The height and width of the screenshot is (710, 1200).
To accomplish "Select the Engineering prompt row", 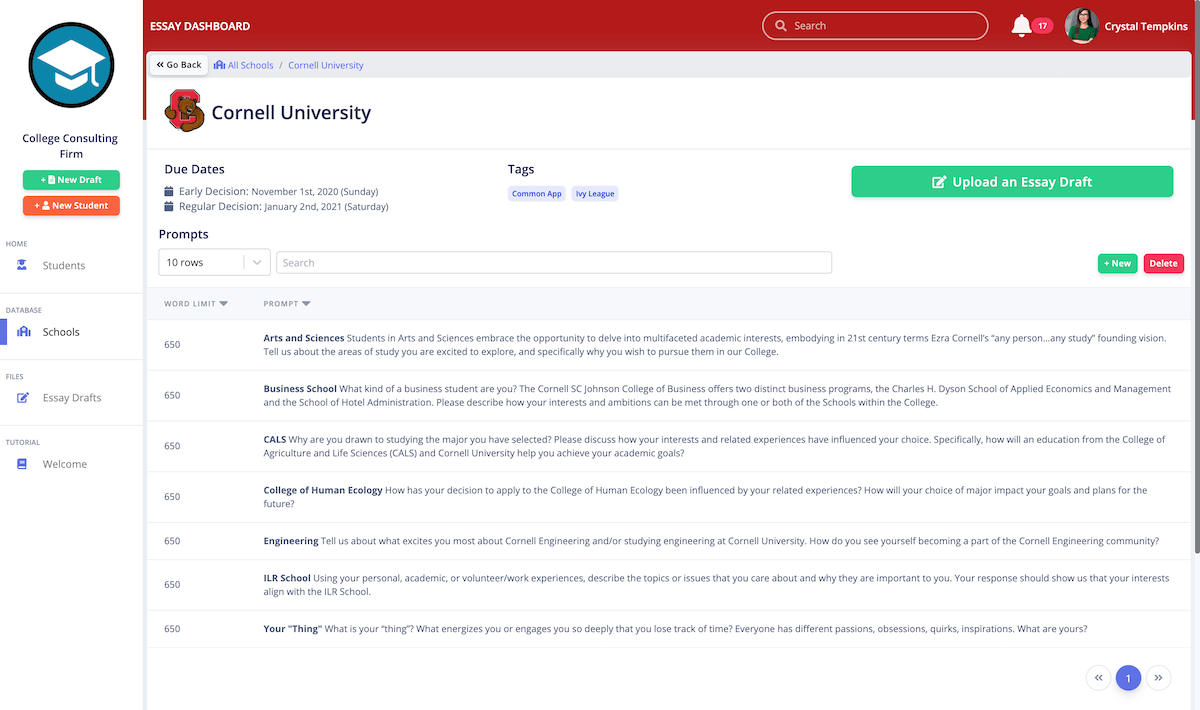I will coord(668,541).
